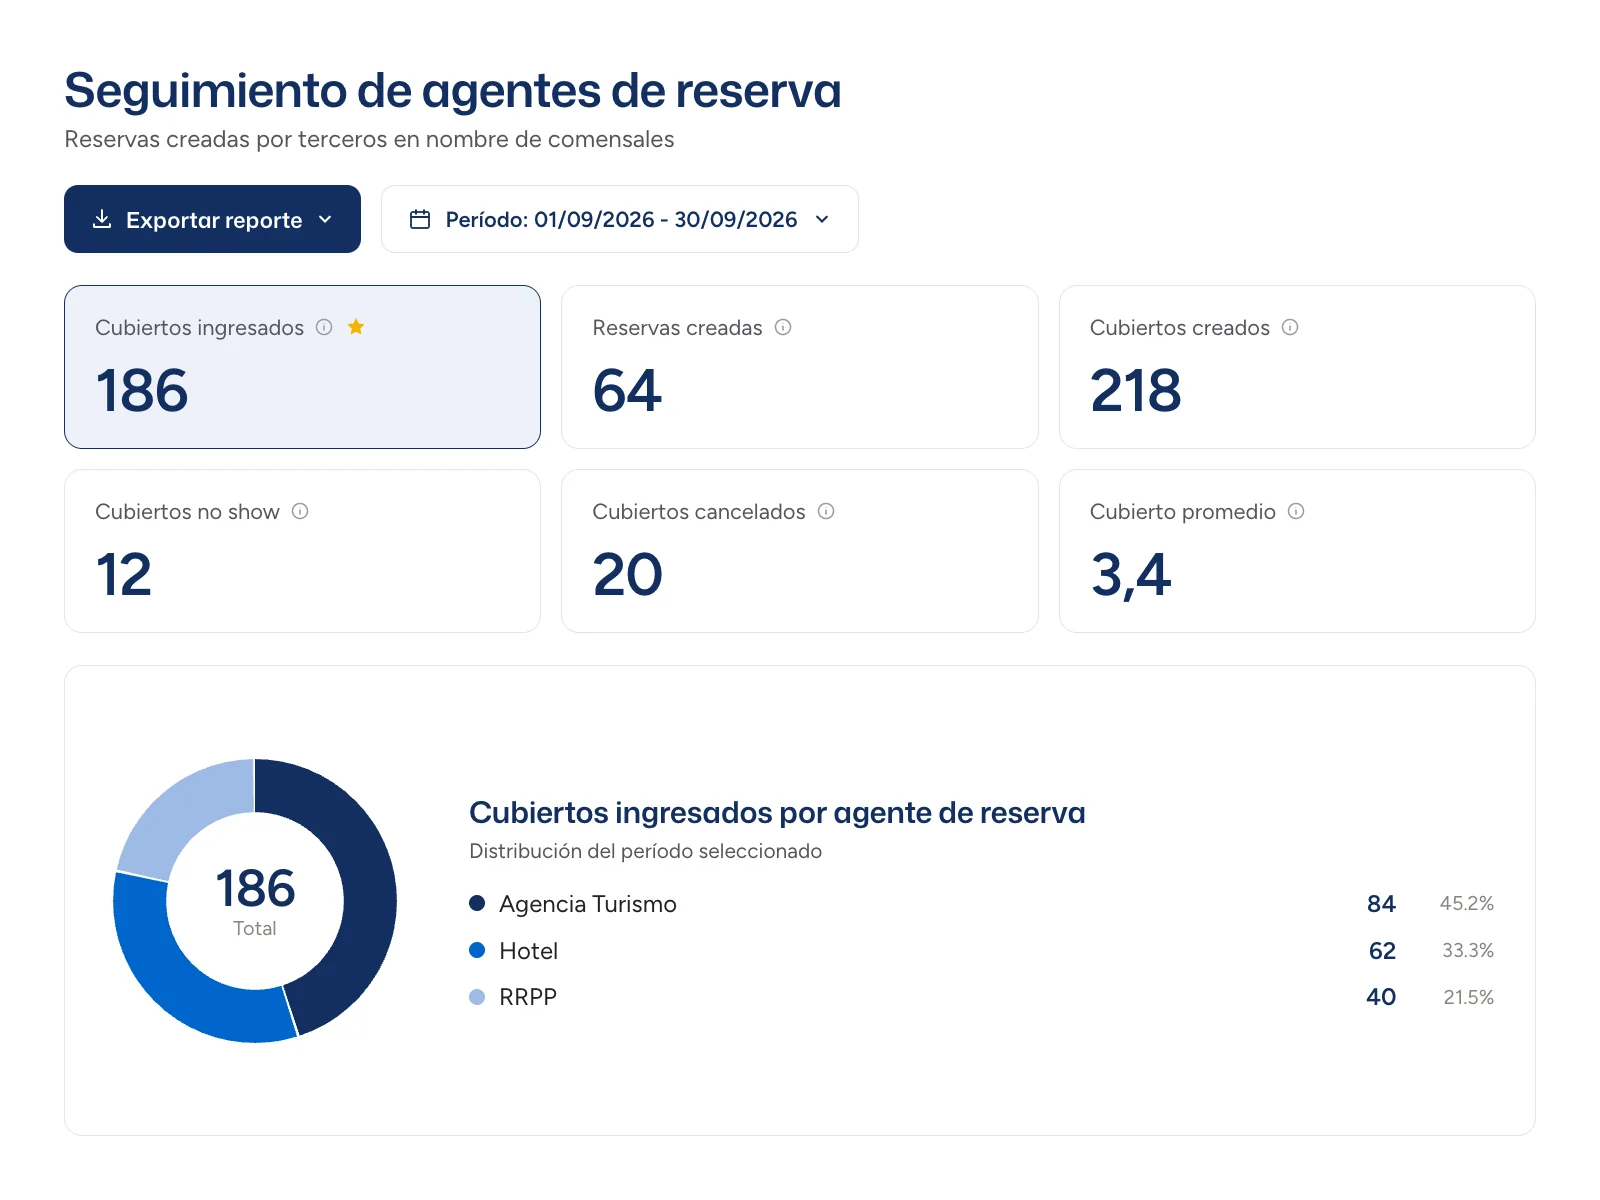Select the Cubierto promedio value 3,4
Image resolution: width=1600 pixels, height=1200 pixels.
(x=1131, y=576)
